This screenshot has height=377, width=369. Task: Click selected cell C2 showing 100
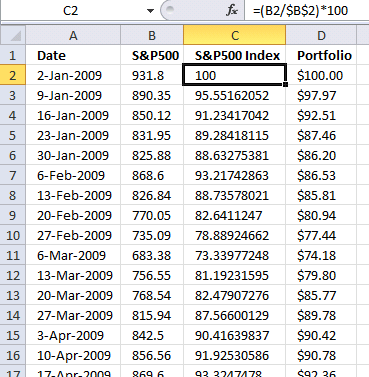pyautogui.click(x=235, y=75)
